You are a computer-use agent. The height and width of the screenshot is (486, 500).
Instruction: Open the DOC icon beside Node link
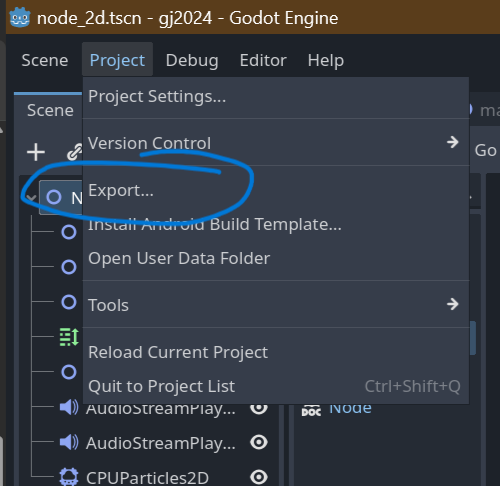coord(311,410)
